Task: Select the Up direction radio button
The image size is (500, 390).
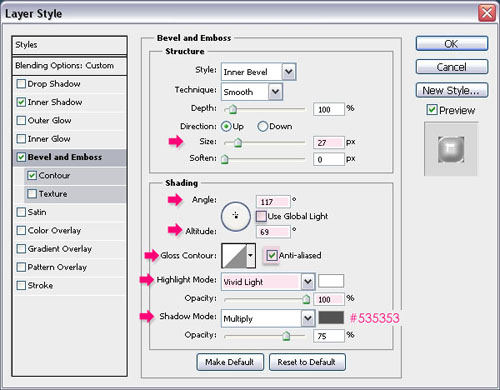Action: coord(227,126)
